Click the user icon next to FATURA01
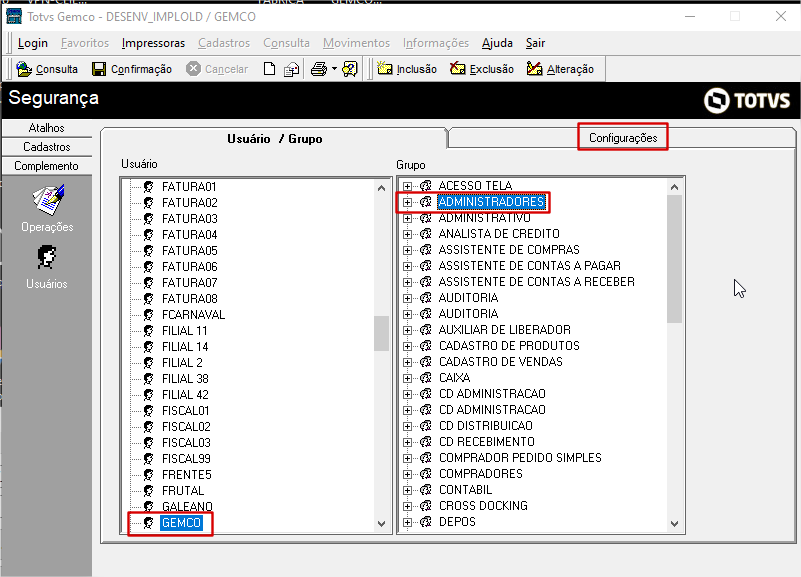This screenshot has height=577, width=801. tap(149, 187)
